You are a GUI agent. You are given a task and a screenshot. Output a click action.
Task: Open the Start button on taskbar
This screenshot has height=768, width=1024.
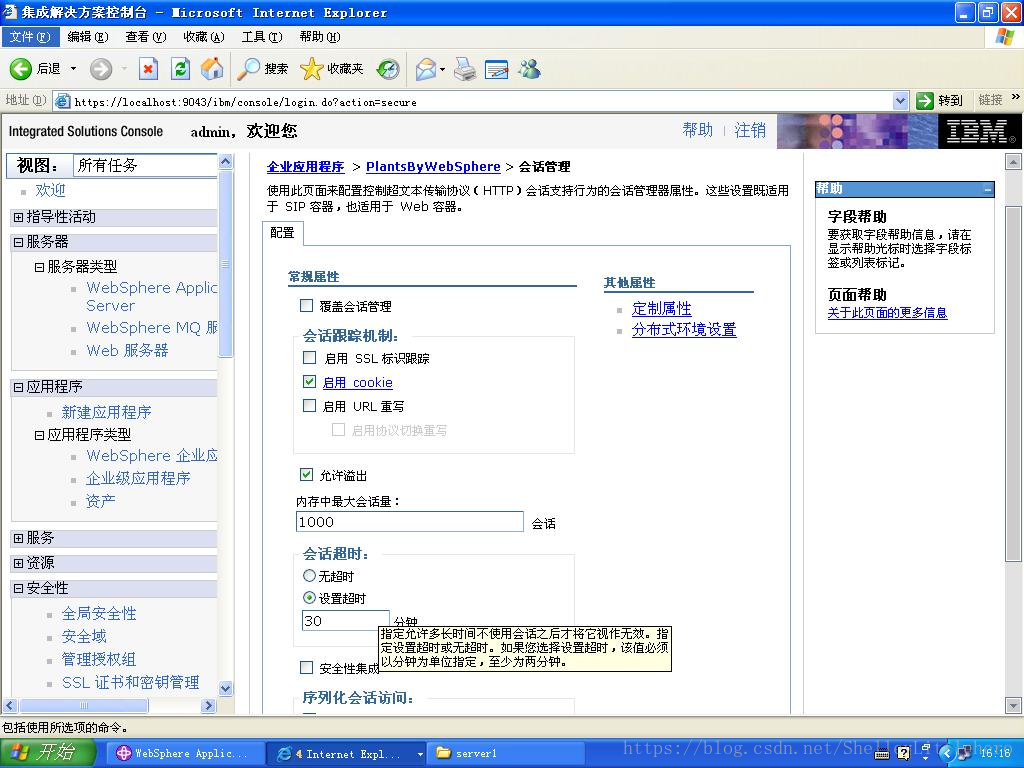[47, 753]
